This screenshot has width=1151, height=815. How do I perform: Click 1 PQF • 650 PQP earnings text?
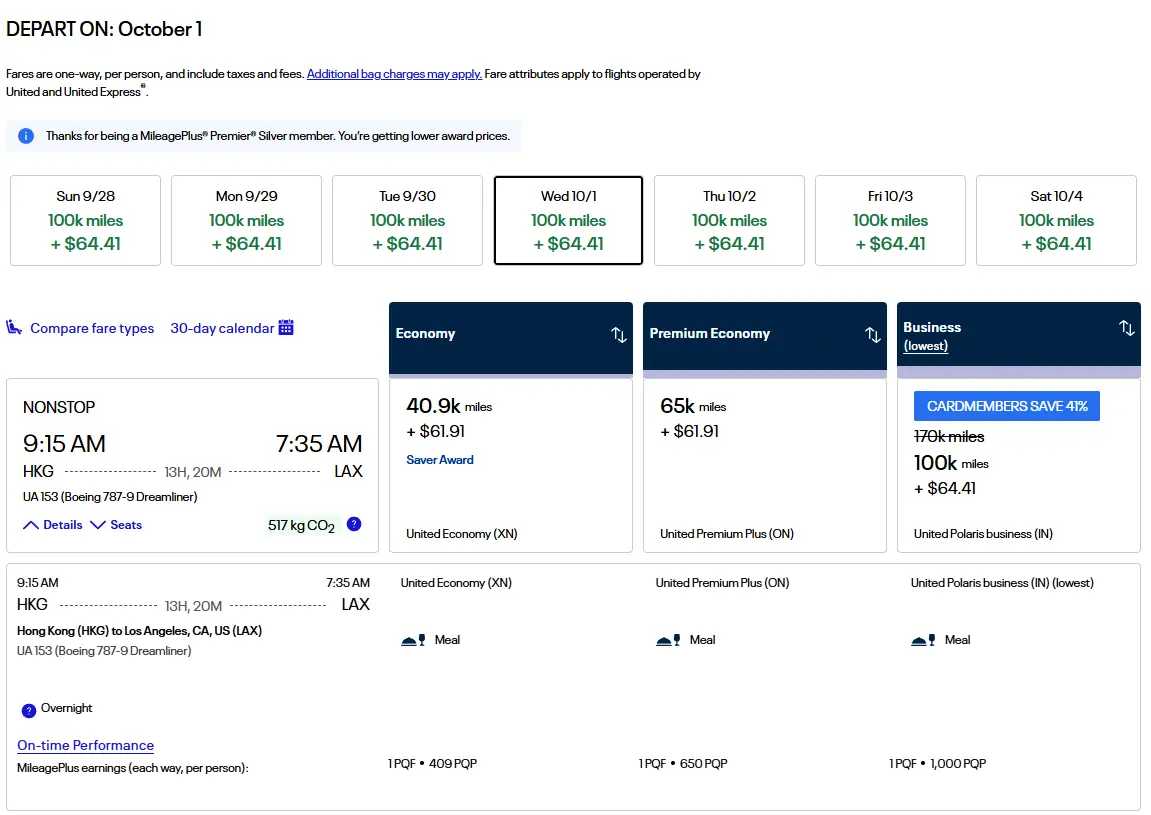(x=683, y=764)
